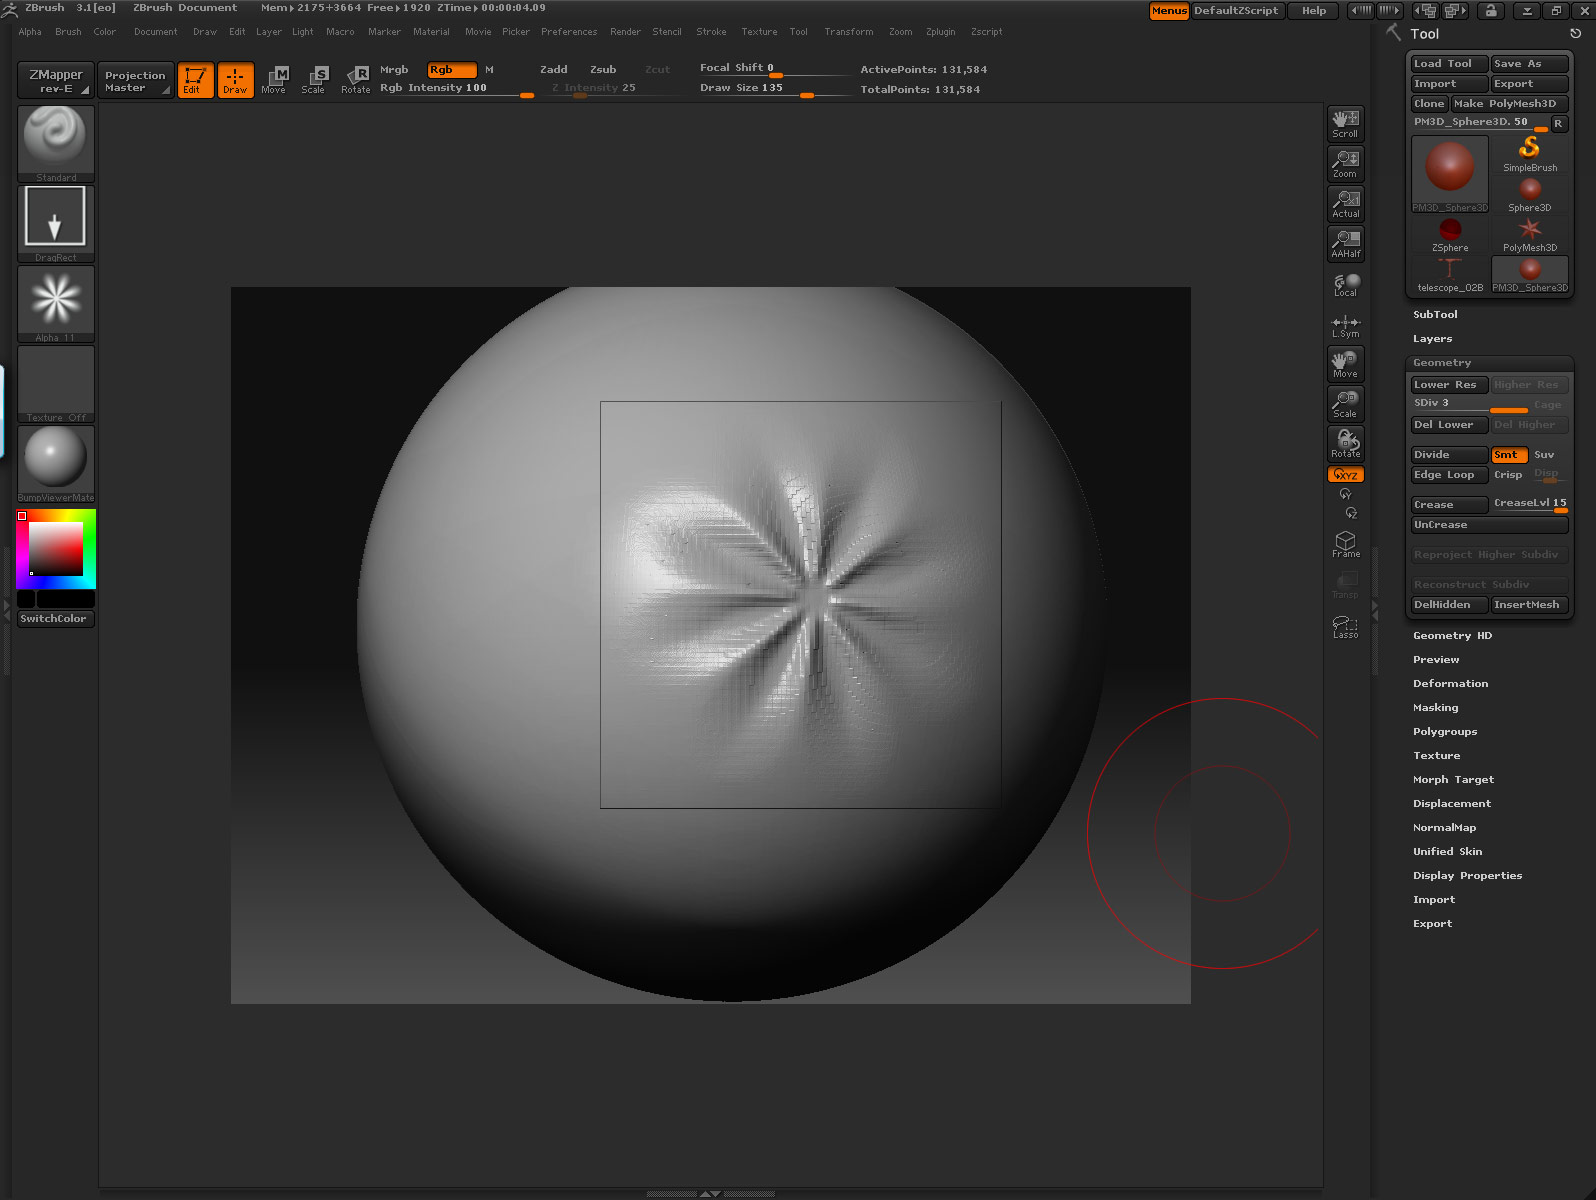Screen dimensions: 1596x1200
Task: Activate the Lasso selection icon
Action: 1345,626
